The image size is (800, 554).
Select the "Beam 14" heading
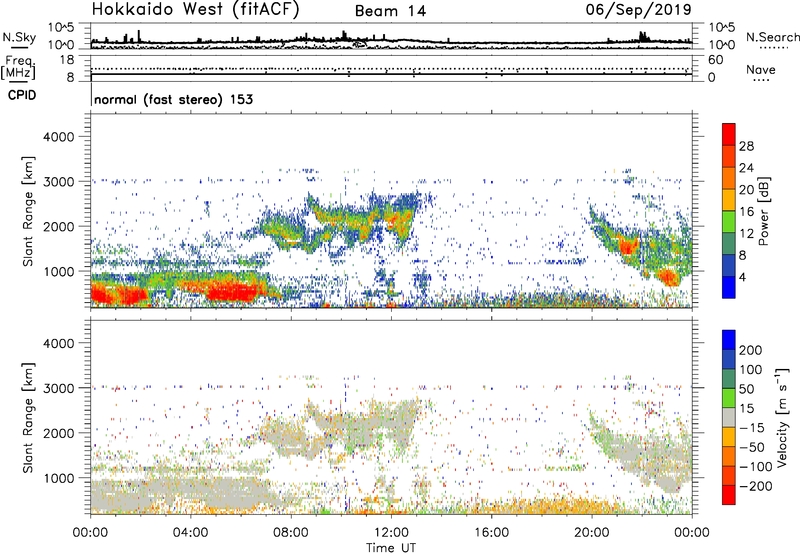pyautogui.click(x=390, y=11)
